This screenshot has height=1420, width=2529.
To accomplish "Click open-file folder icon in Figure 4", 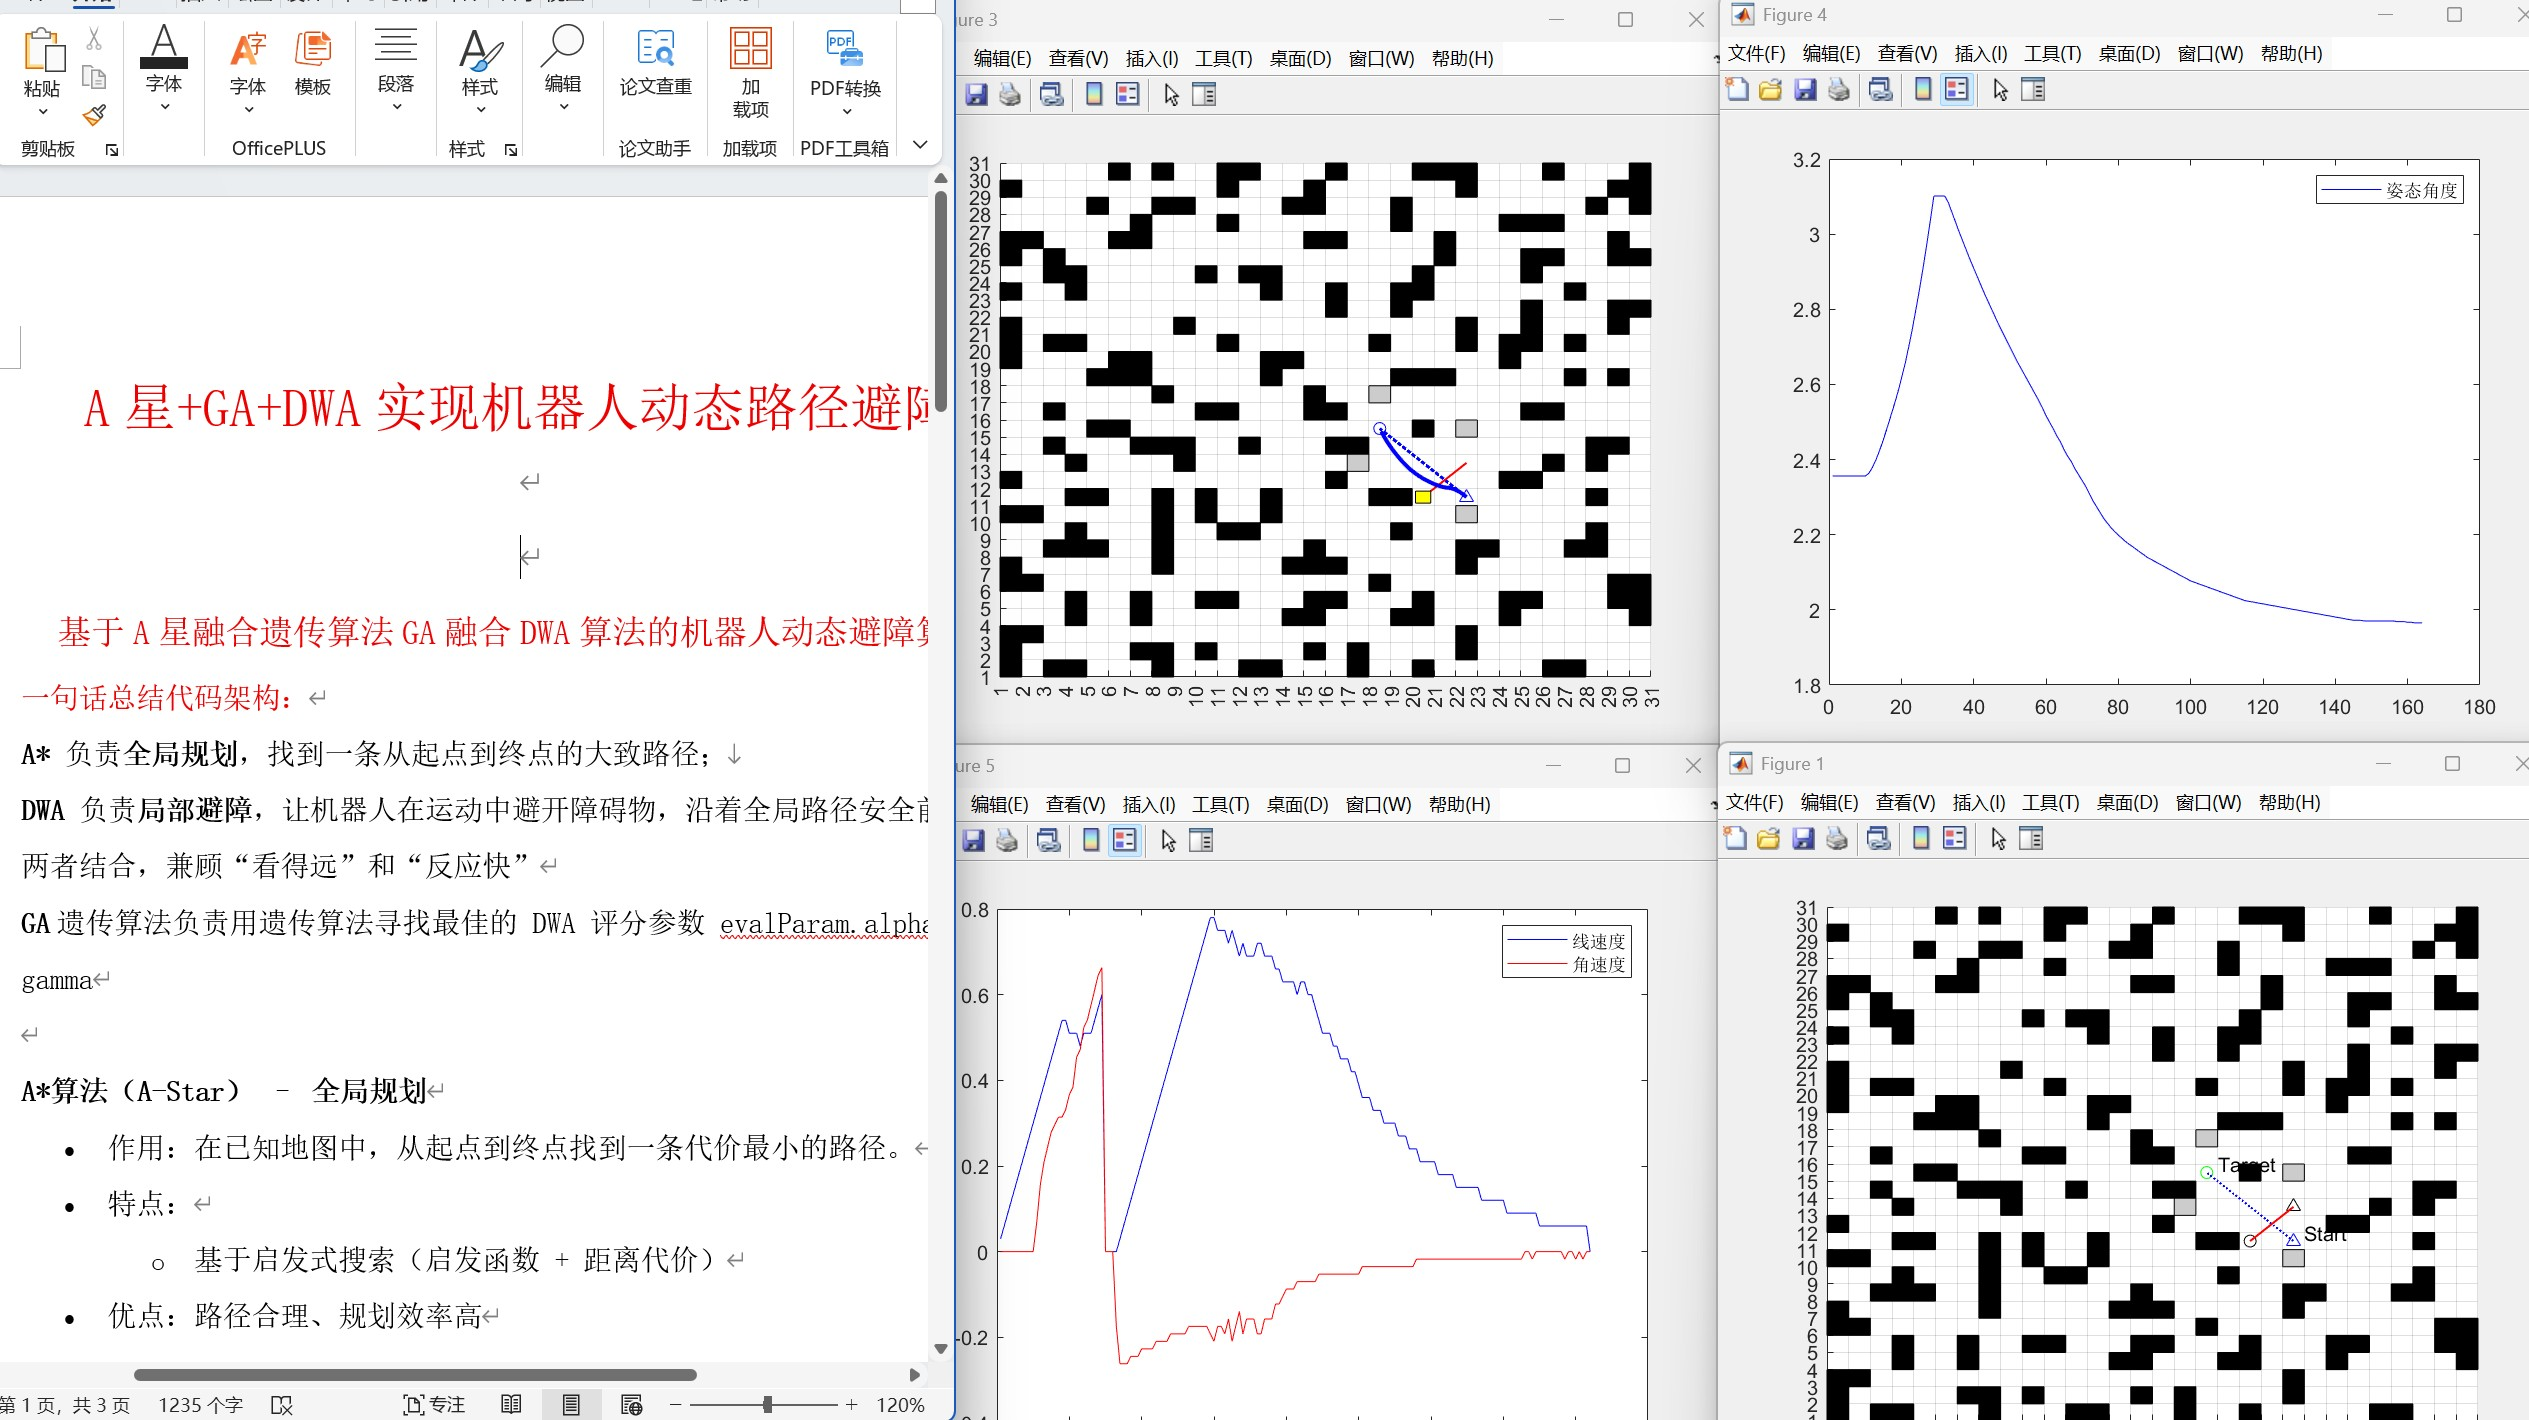I will (1771, 90).
